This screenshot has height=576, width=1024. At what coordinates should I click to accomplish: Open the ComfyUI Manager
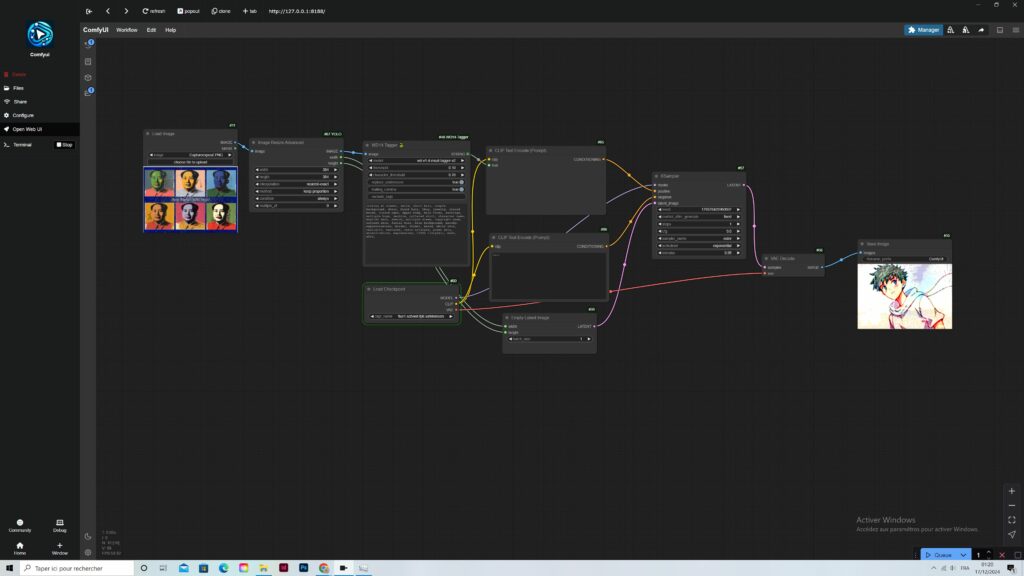pyautogui.click(x=923, y=30)
